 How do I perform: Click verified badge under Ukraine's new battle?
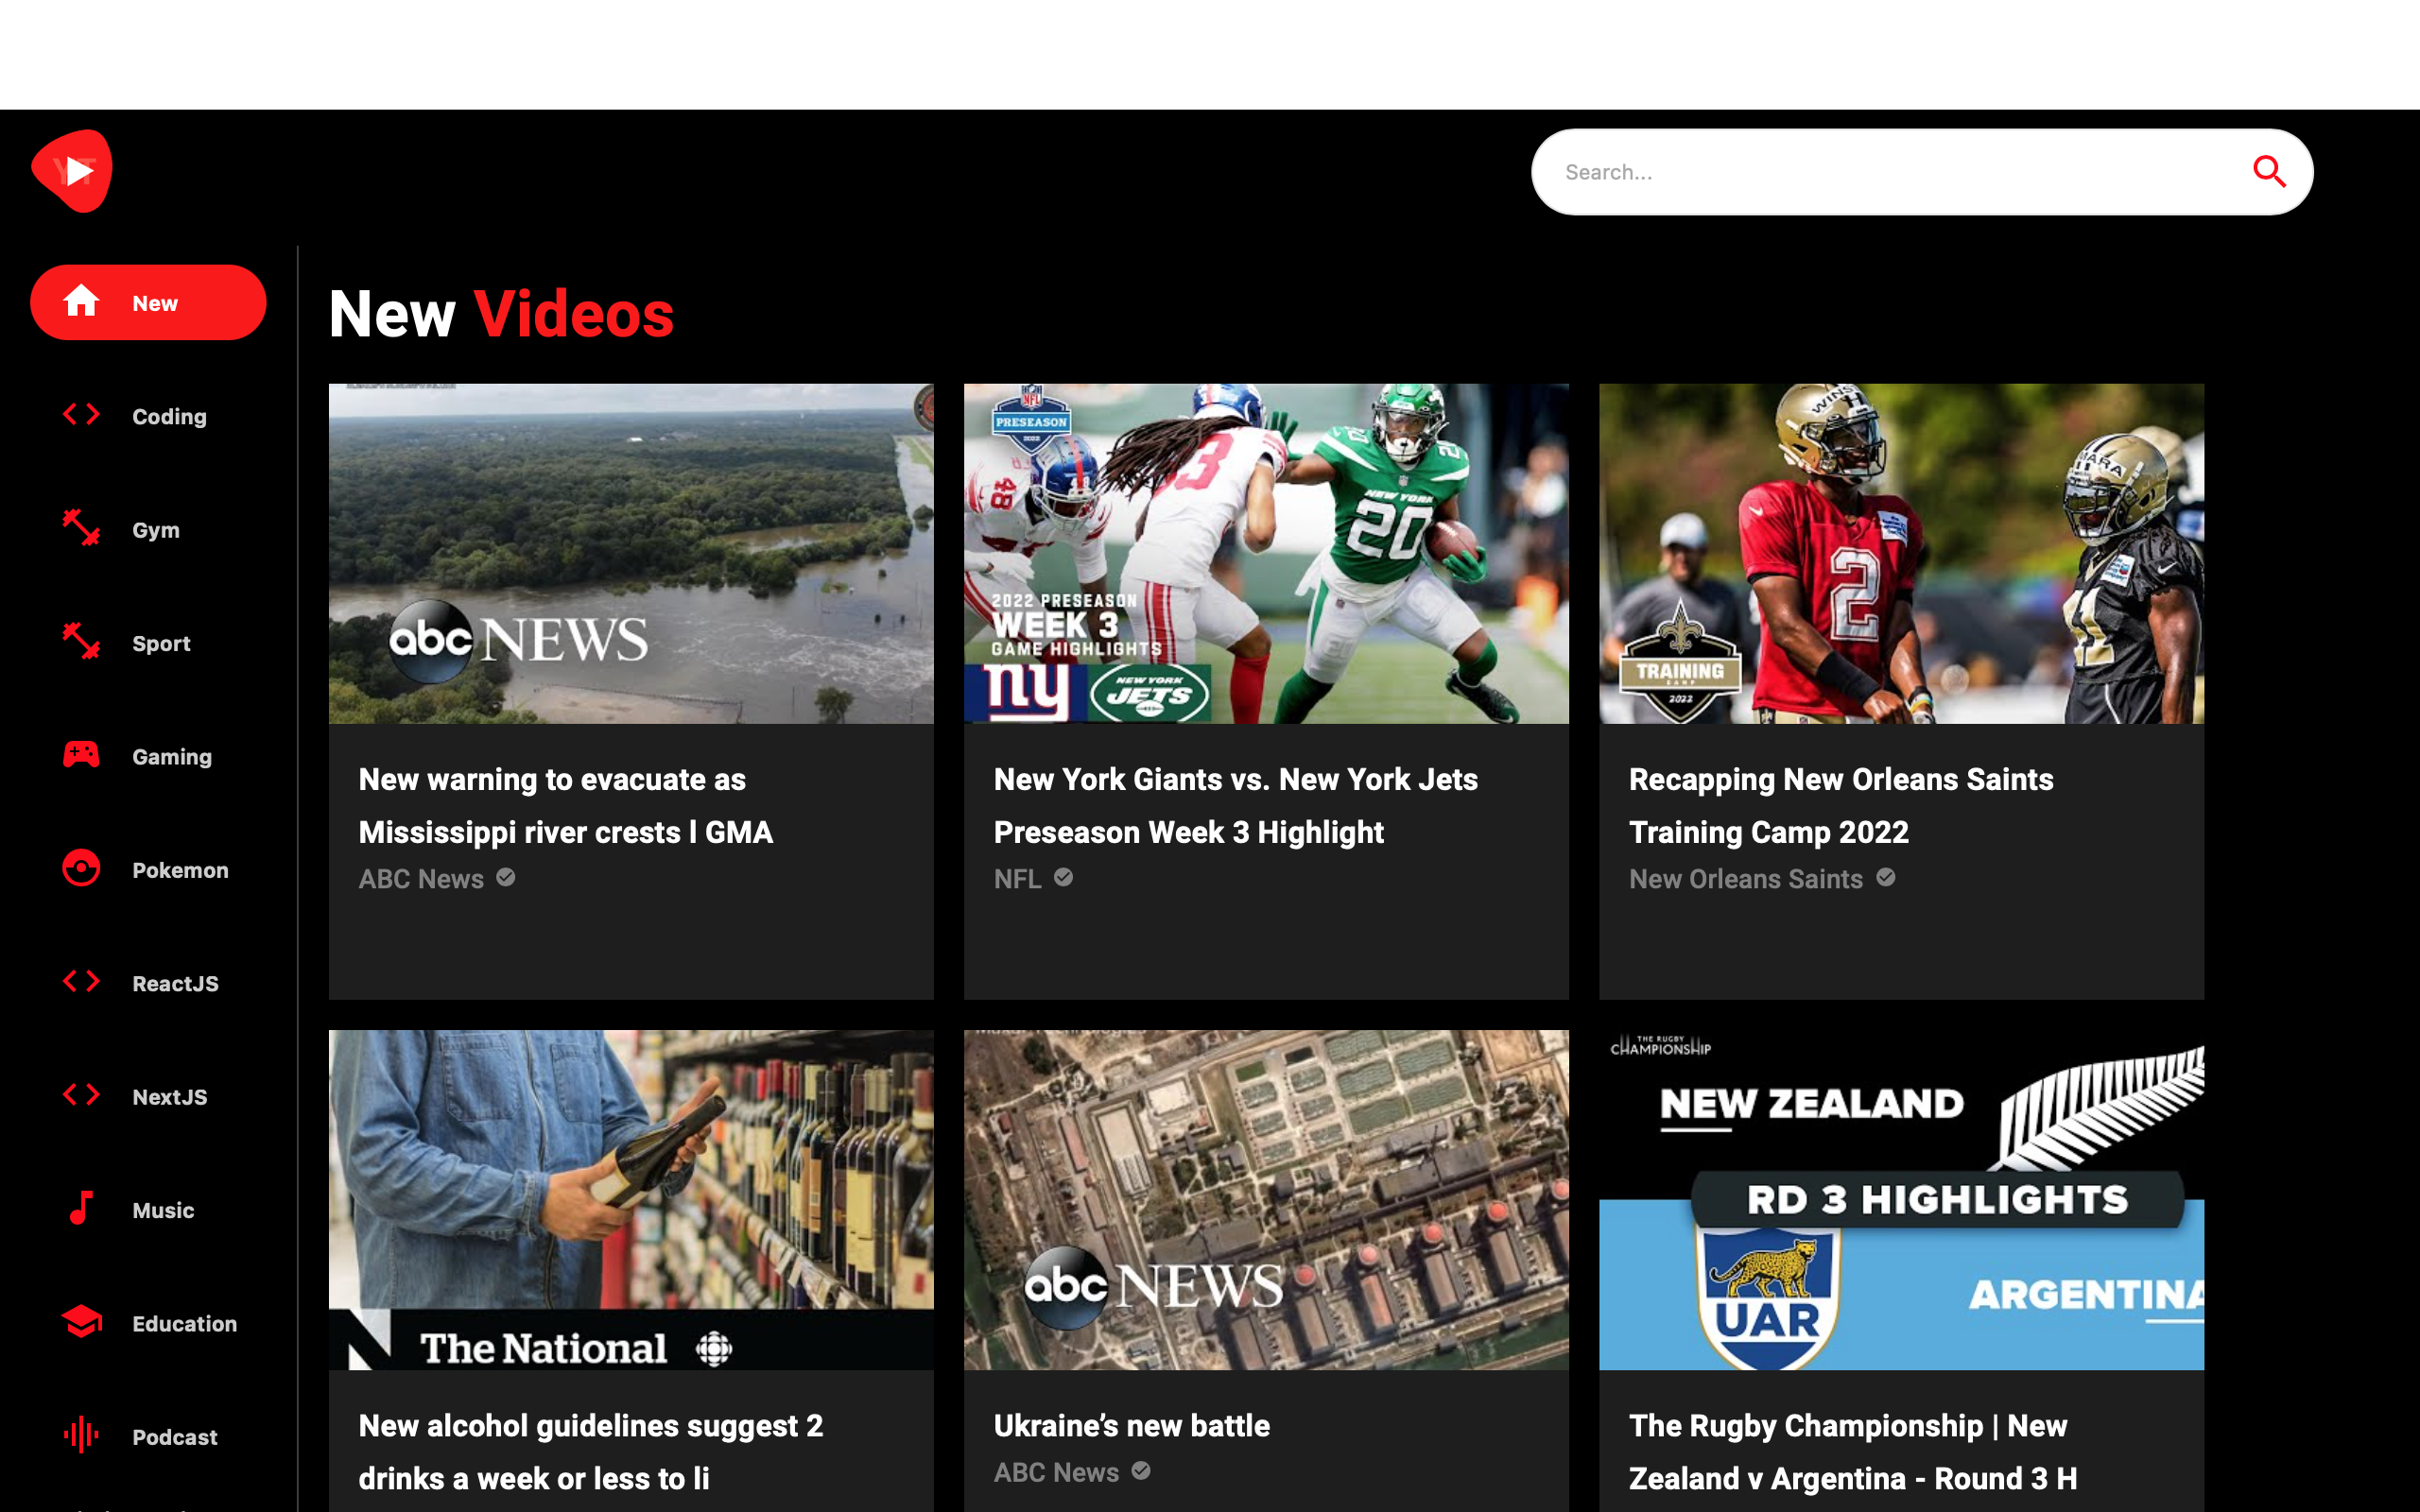[x=1141, y=1471]
